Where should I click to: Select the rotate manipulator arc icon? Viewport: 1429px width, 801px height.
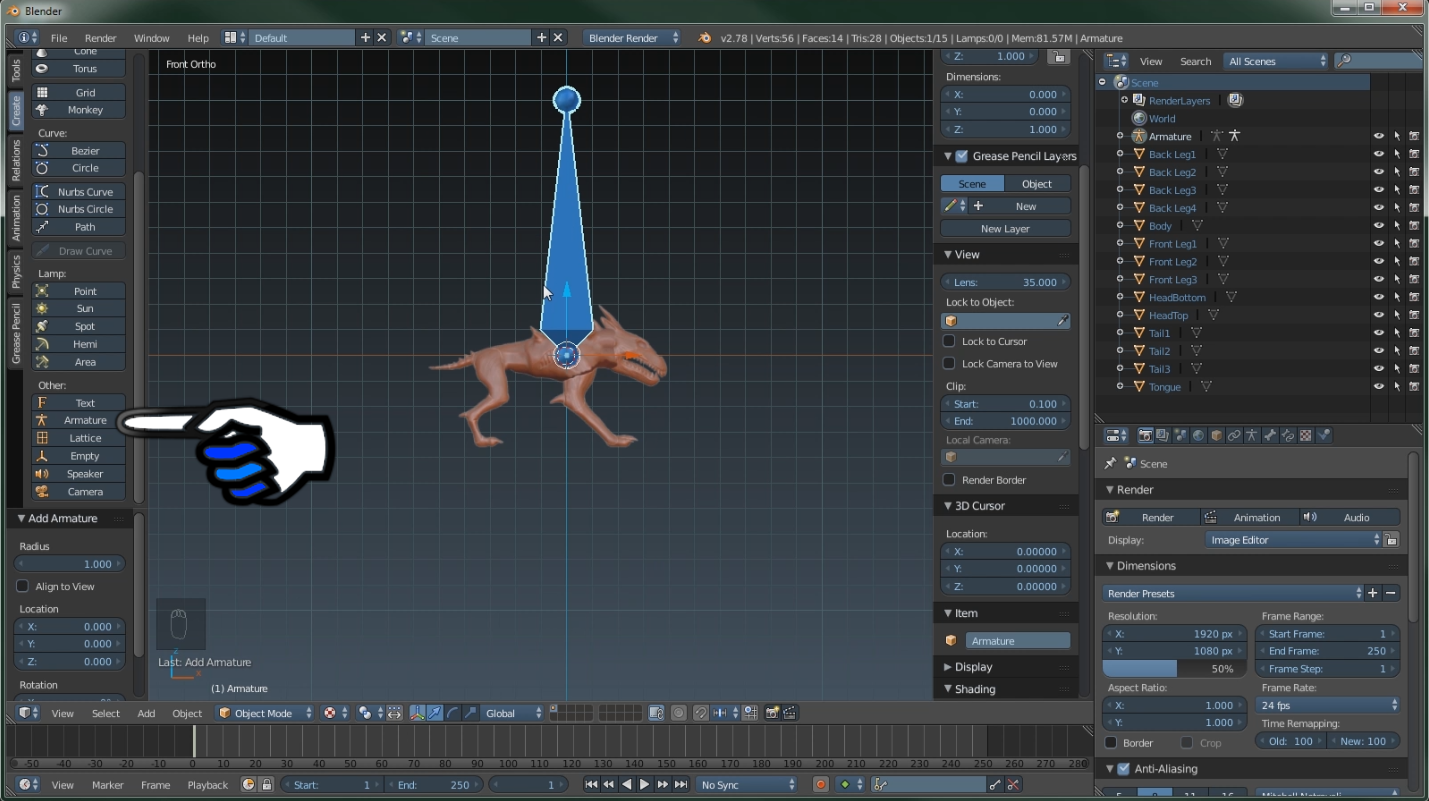(x=453, y=713)
